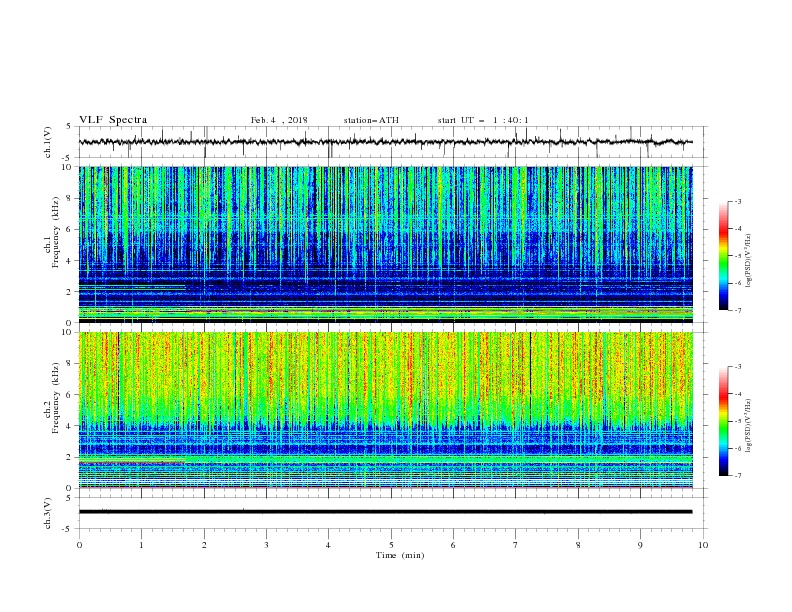Screen dimensions: 792x612
Task: Click the time axis tick label "6"
Action: pos(453,545)
